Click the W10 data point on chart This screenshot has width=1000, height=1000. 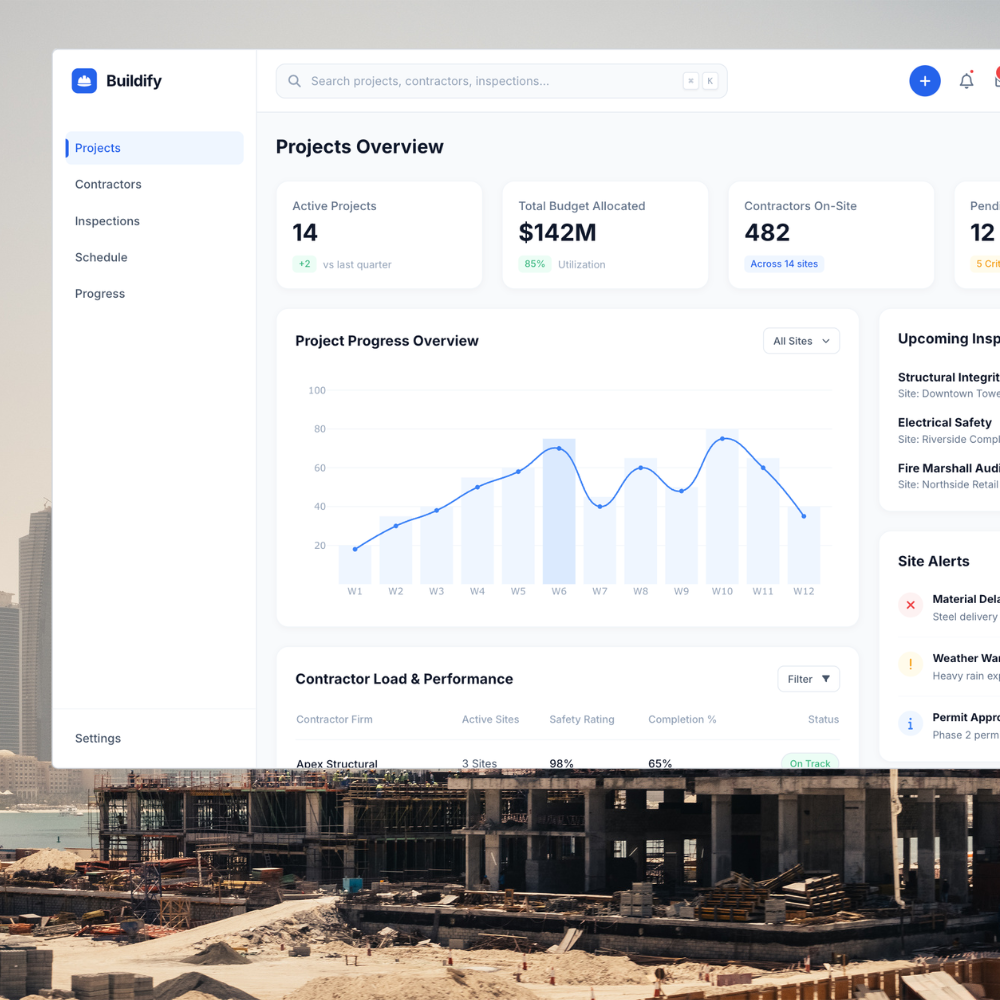click(x=722, y=439)
